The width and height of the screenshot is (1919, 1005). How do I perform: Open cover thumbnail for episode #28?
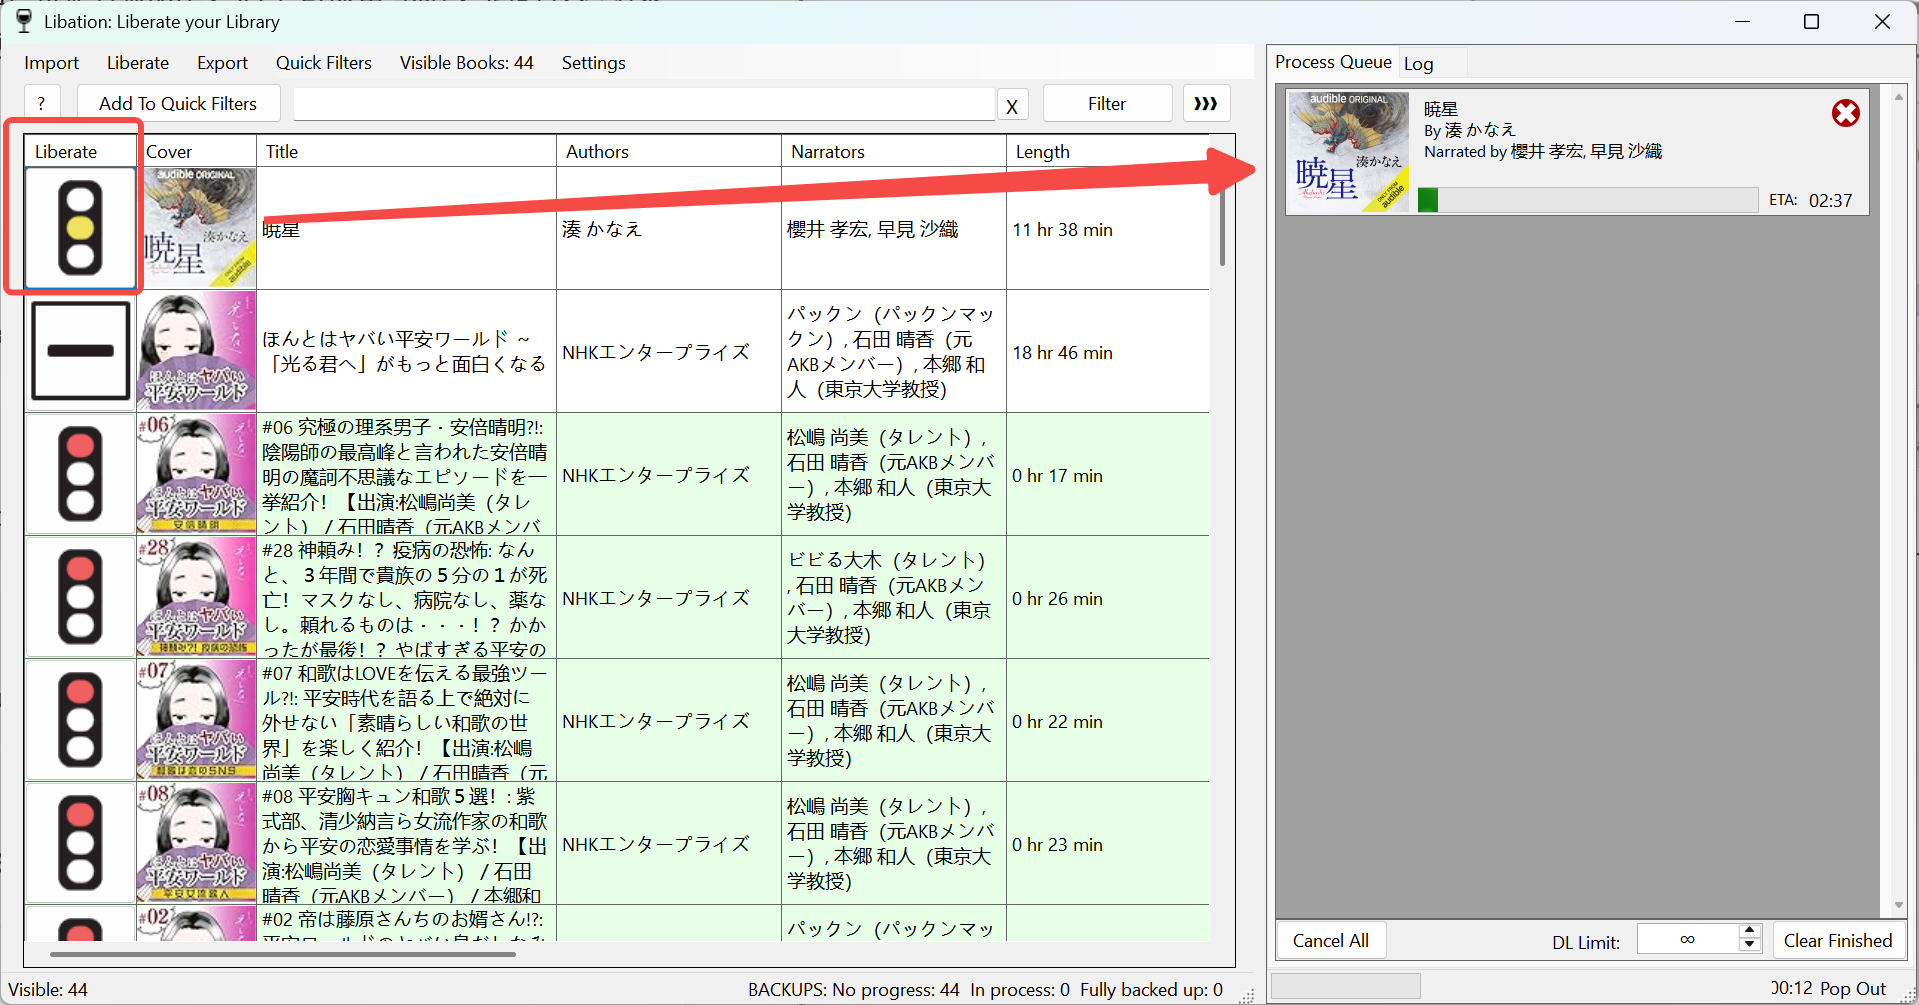click(x=197, y=597)
